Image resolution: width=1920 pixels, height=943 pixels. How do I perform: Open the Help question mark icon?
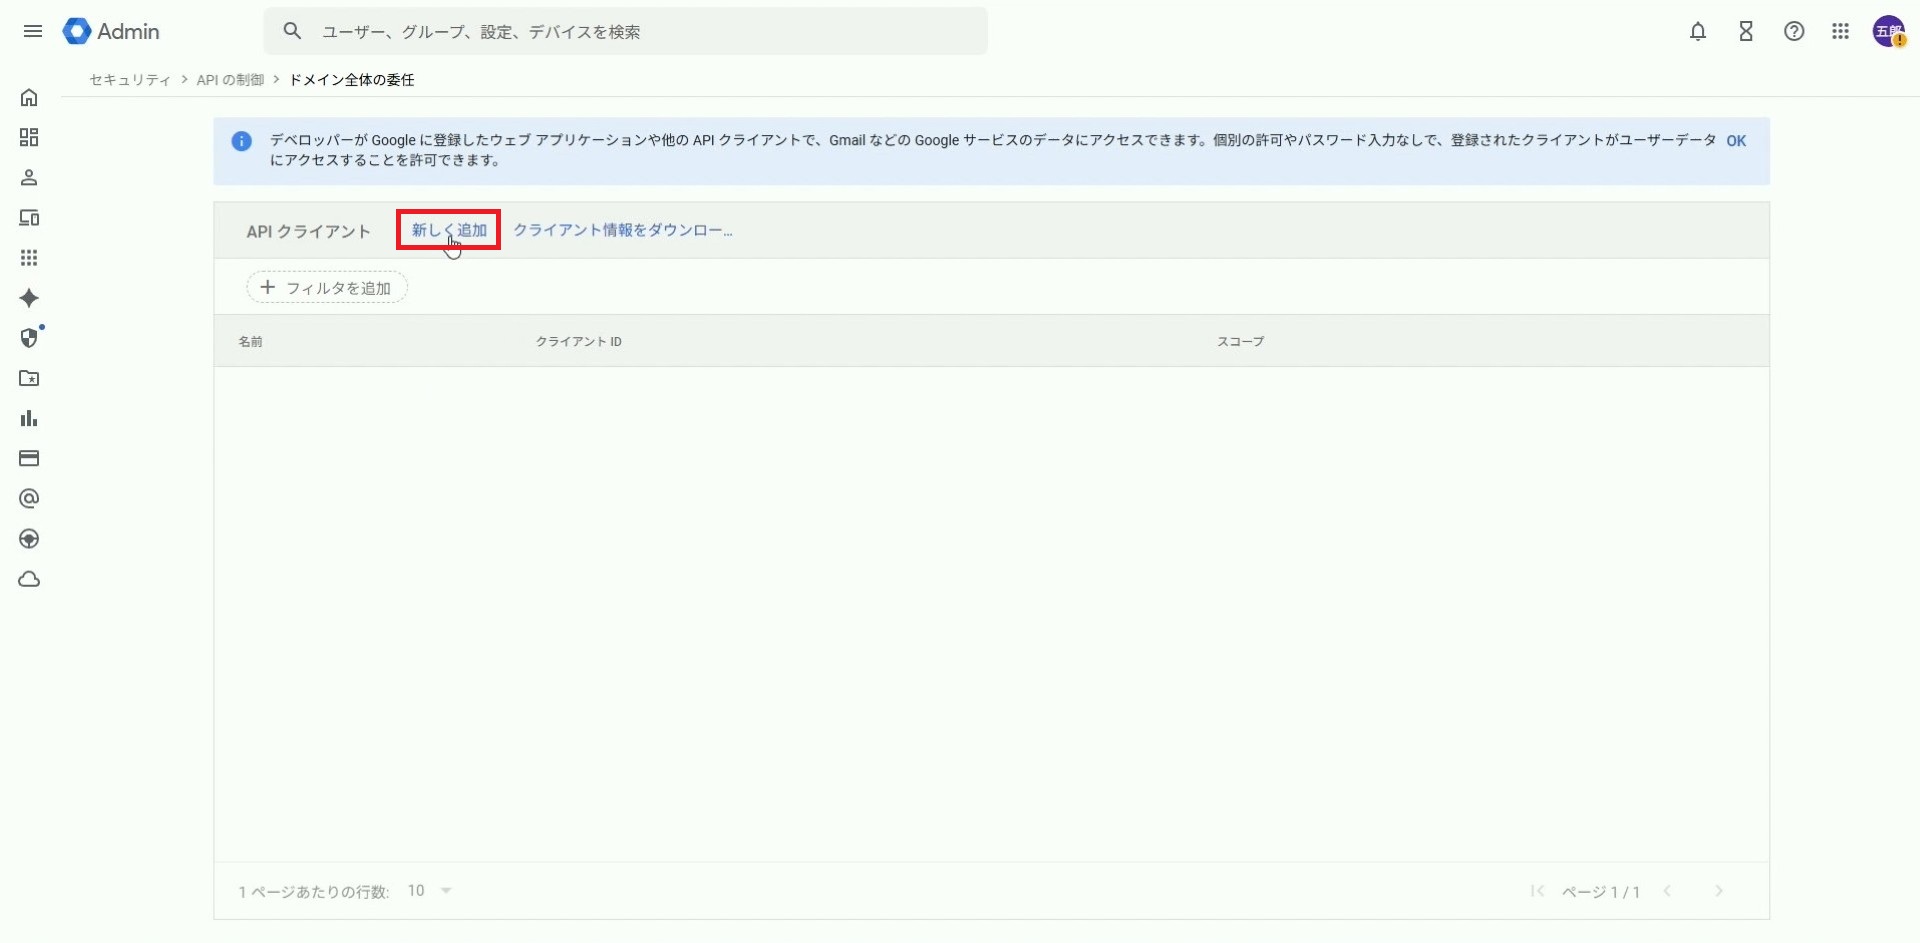[1793, 31]
